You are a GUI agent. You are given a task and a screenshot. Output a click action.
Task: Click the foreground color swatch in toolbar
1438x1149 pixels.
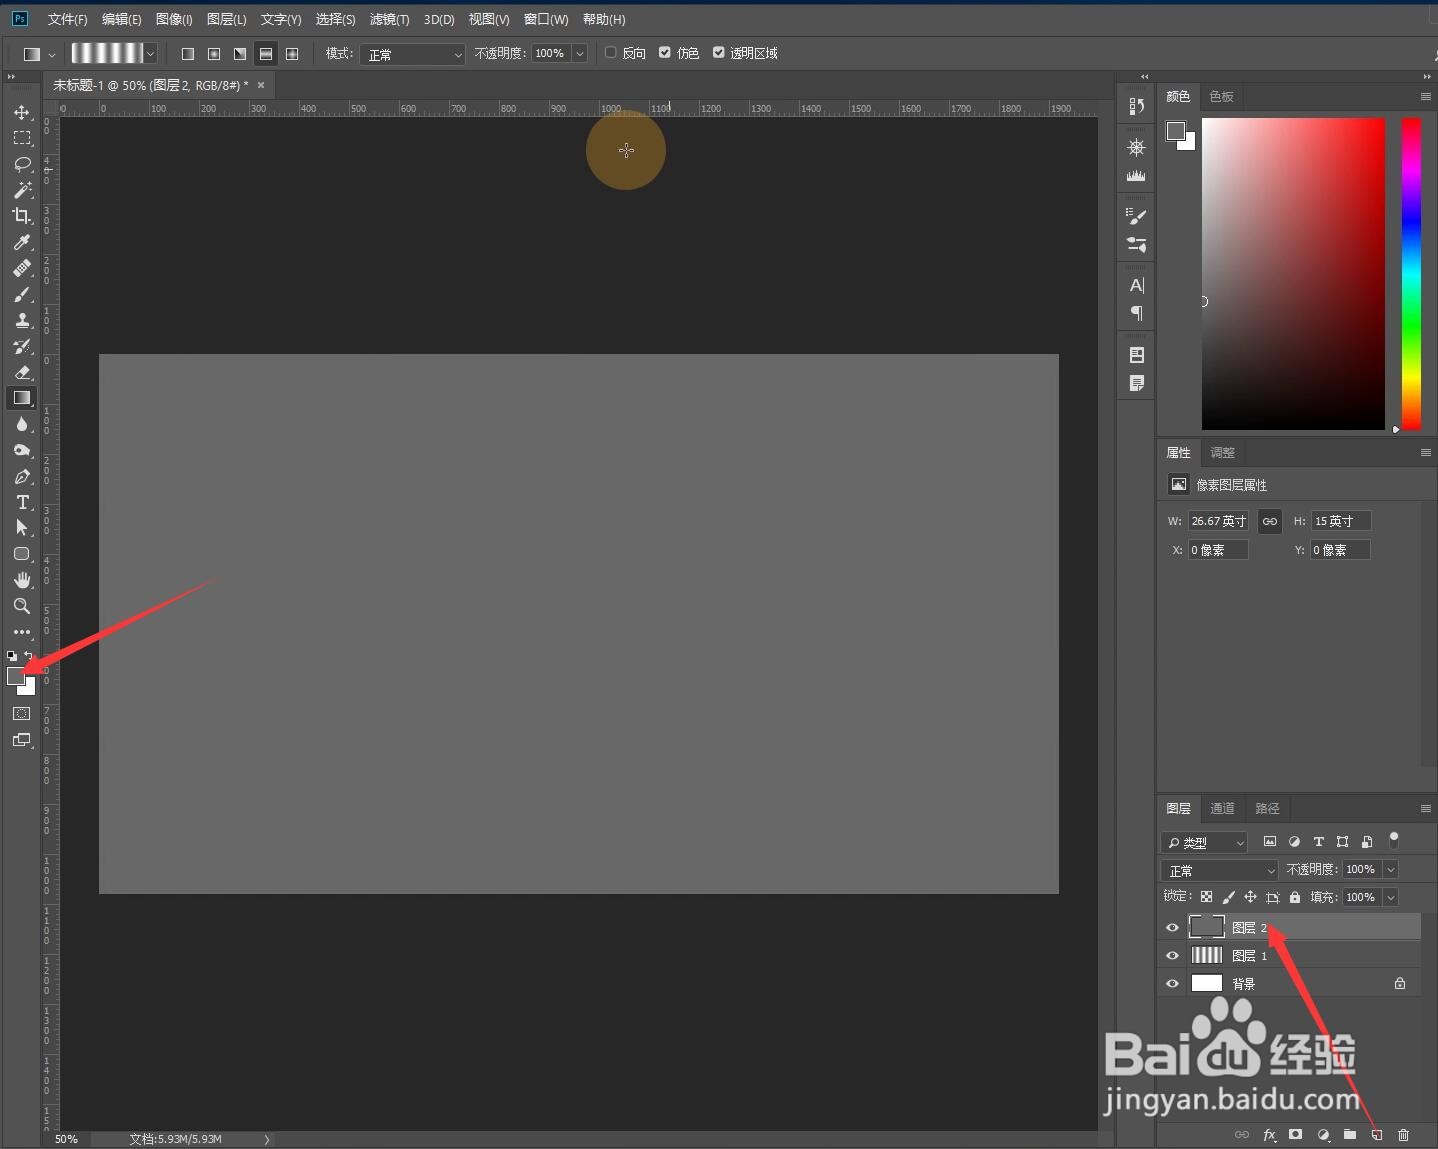16,676
